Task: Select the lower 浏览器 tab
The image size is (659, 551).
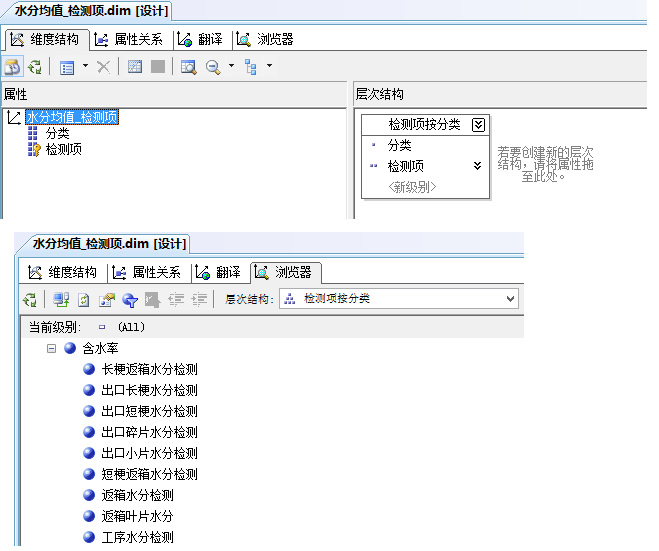Action: coord(285,272)
